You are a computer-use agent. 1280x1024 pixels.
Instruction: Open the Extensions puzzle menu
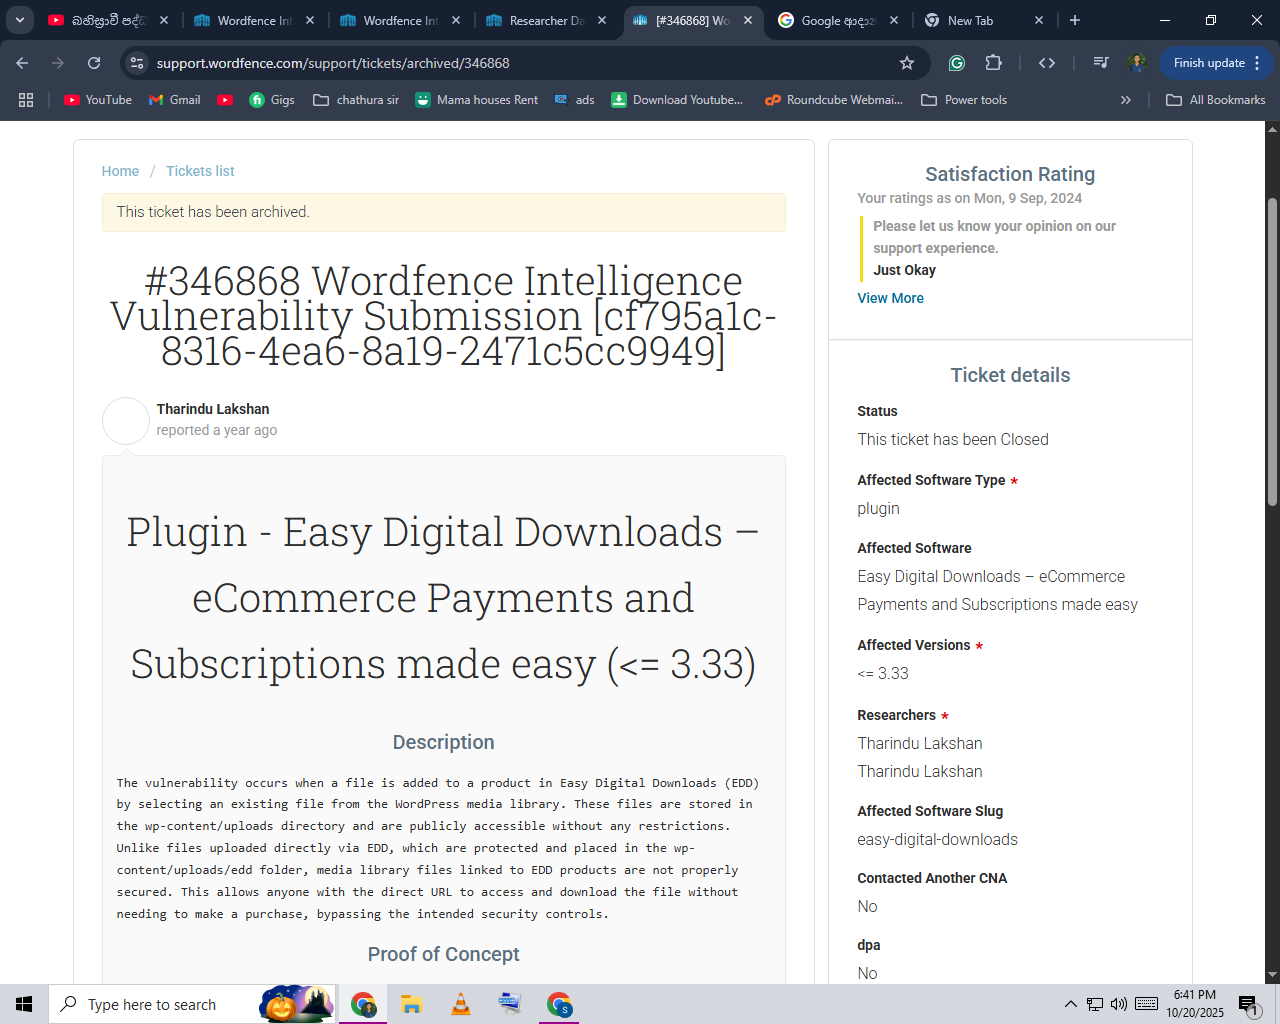(993, 63)
